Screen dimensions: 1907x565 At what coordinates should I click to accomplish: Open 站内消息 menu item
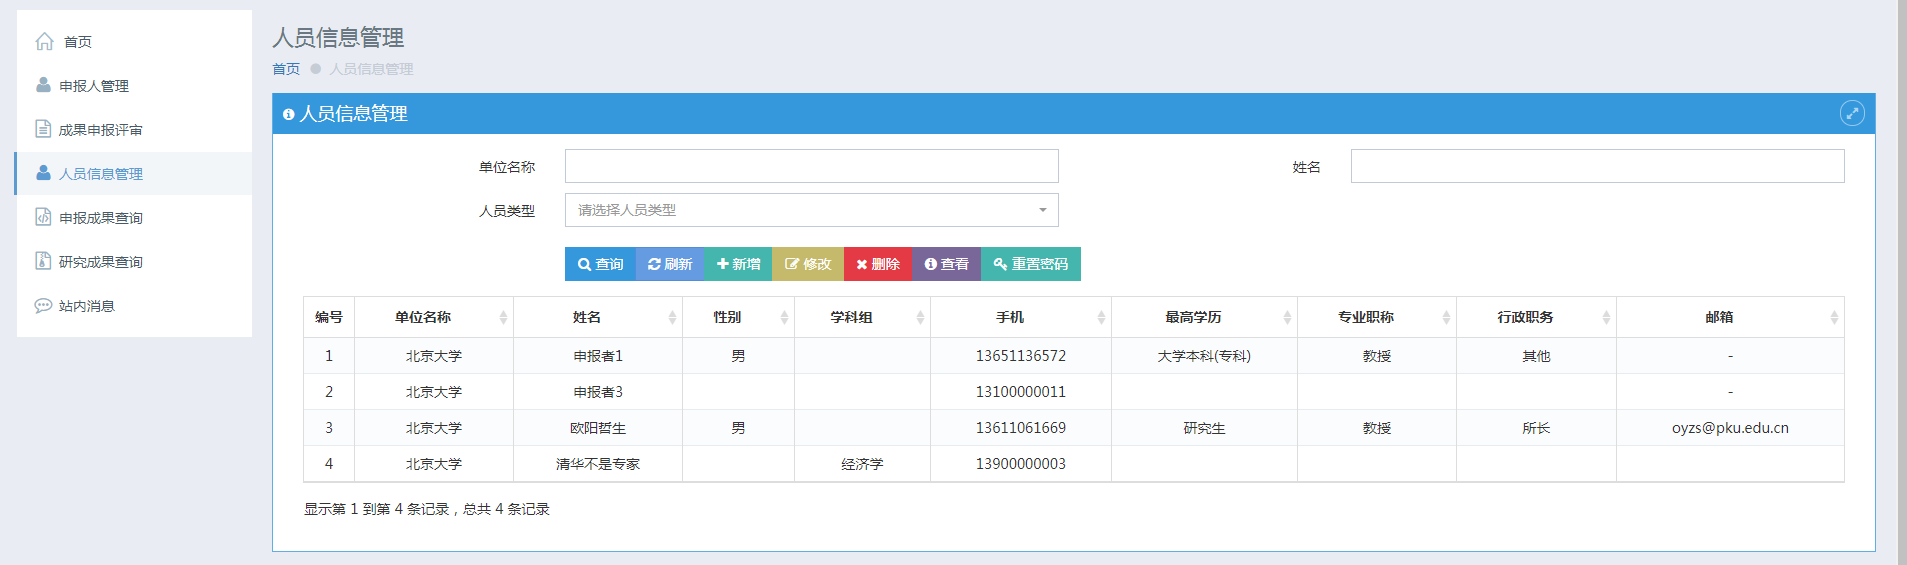[134, 305]
